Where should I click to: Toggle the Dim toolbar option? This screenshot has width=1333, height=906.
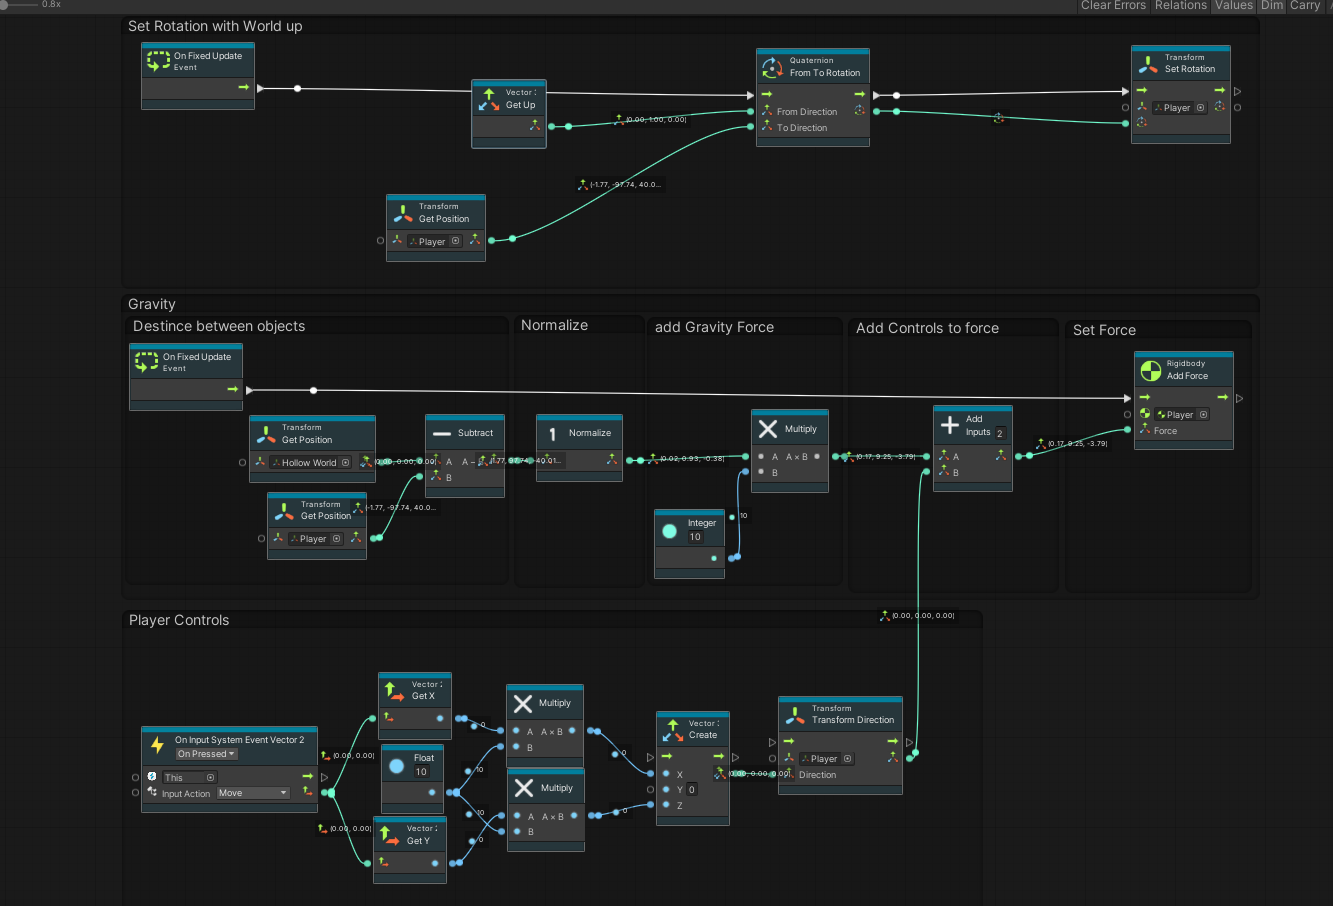[x=1272, y=5]
